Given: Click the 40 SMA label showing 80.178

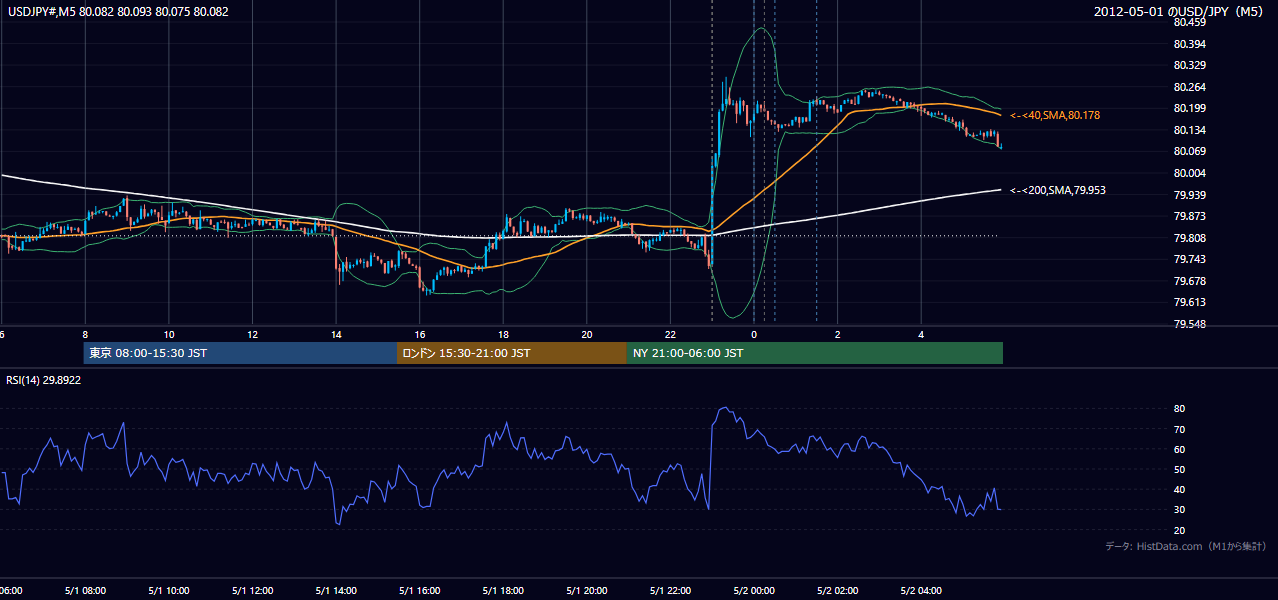Looking at the screenshot, I should (x=1055, y=116).
